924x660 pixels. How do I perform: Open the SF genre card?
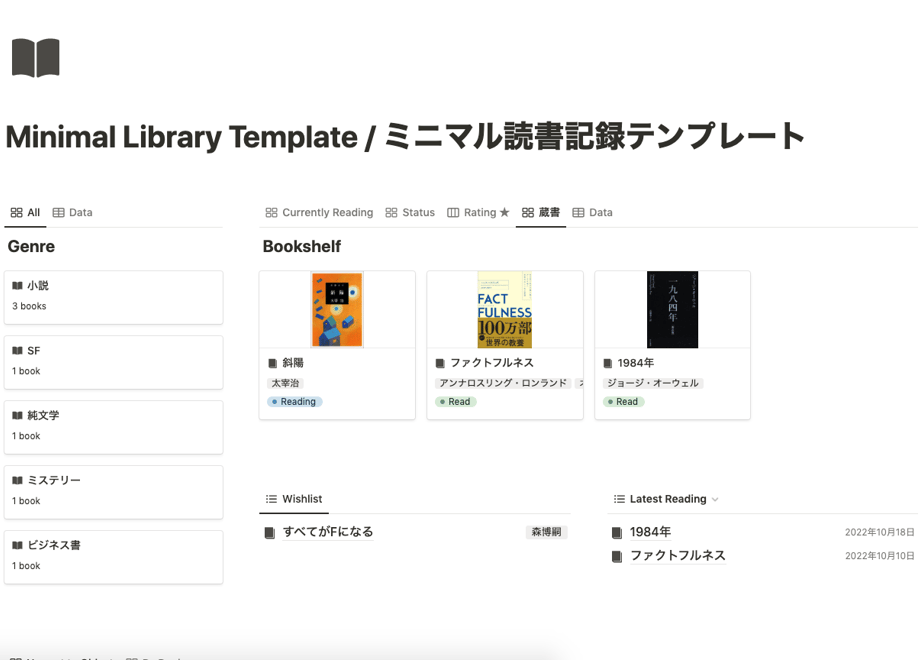point(114,362)
